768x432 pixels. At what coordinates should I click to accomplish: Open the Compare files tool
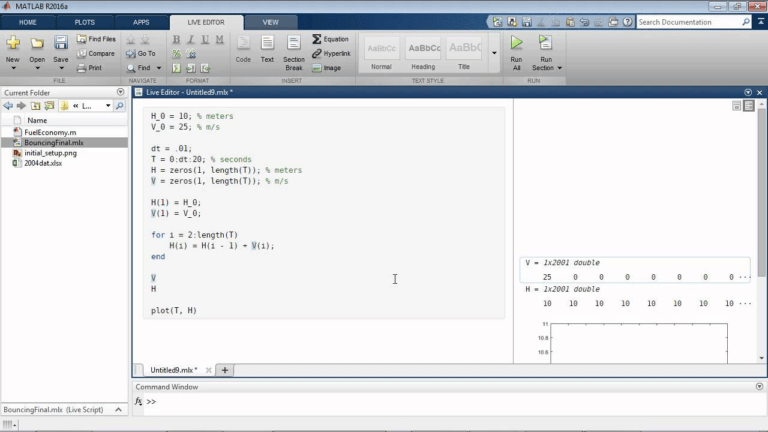pos(95,53)
